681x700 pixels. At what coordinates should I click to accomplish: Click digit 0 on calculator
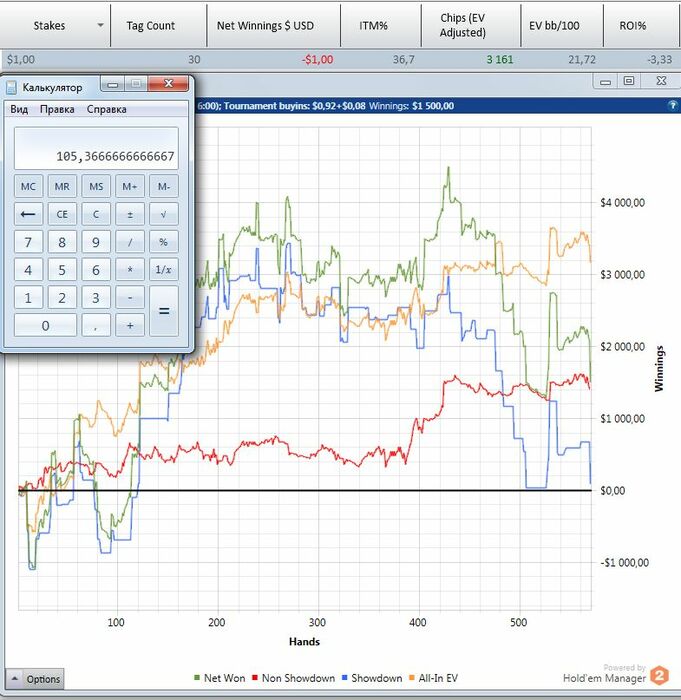click(45, 325)
